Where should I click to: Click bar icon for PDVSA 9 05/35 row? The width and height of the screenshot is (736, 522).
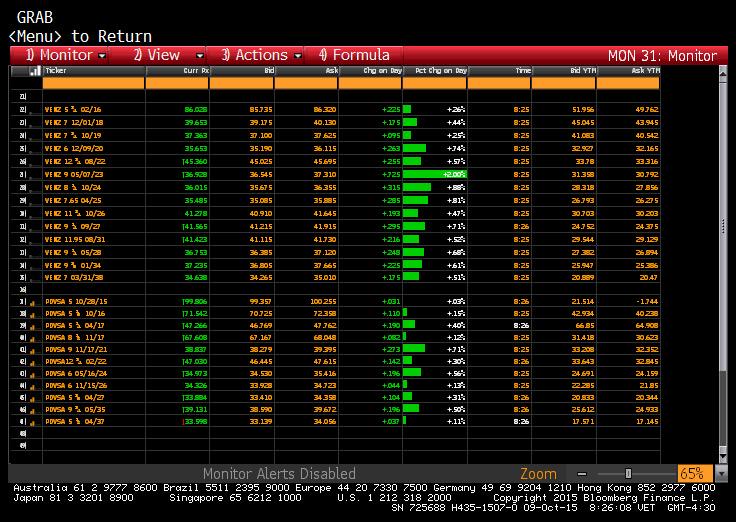[x=32, y=411]
